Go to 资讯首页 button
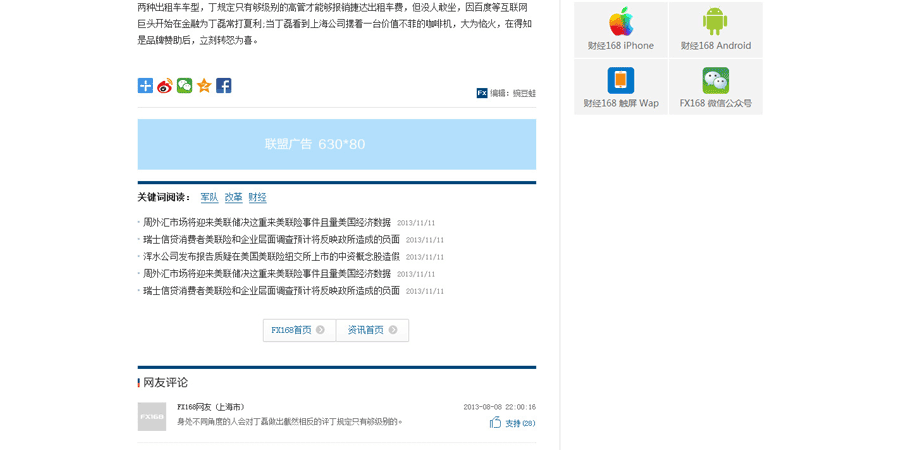This screenshot has width=900, height=450. point(372,330)
